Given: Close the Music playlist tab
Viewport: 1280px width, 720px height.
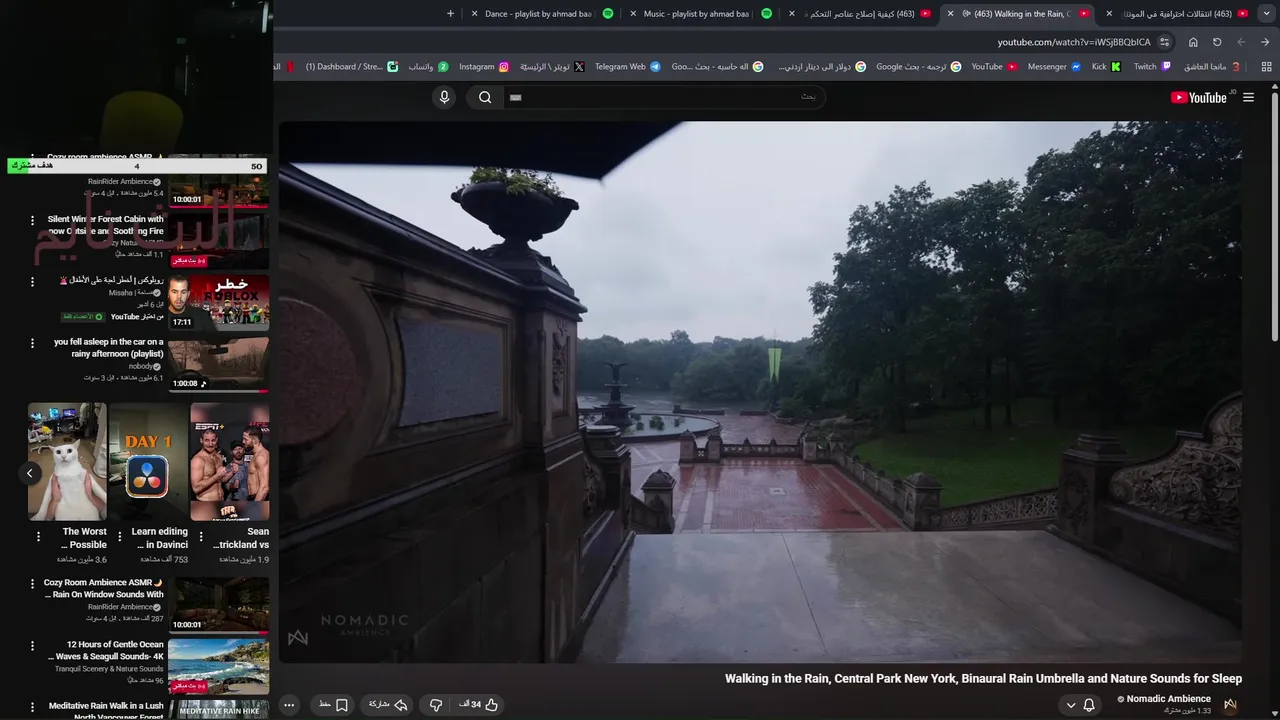Looking at the screenshot, I should pos(633,14).
